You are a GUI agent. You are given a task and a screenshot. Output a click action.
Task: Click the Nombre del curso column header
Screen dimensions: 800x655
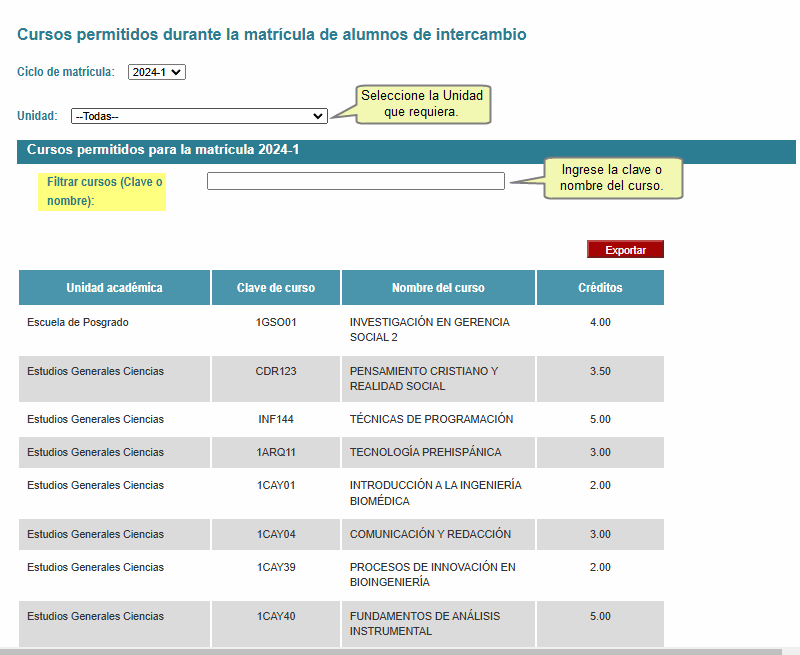438,288
